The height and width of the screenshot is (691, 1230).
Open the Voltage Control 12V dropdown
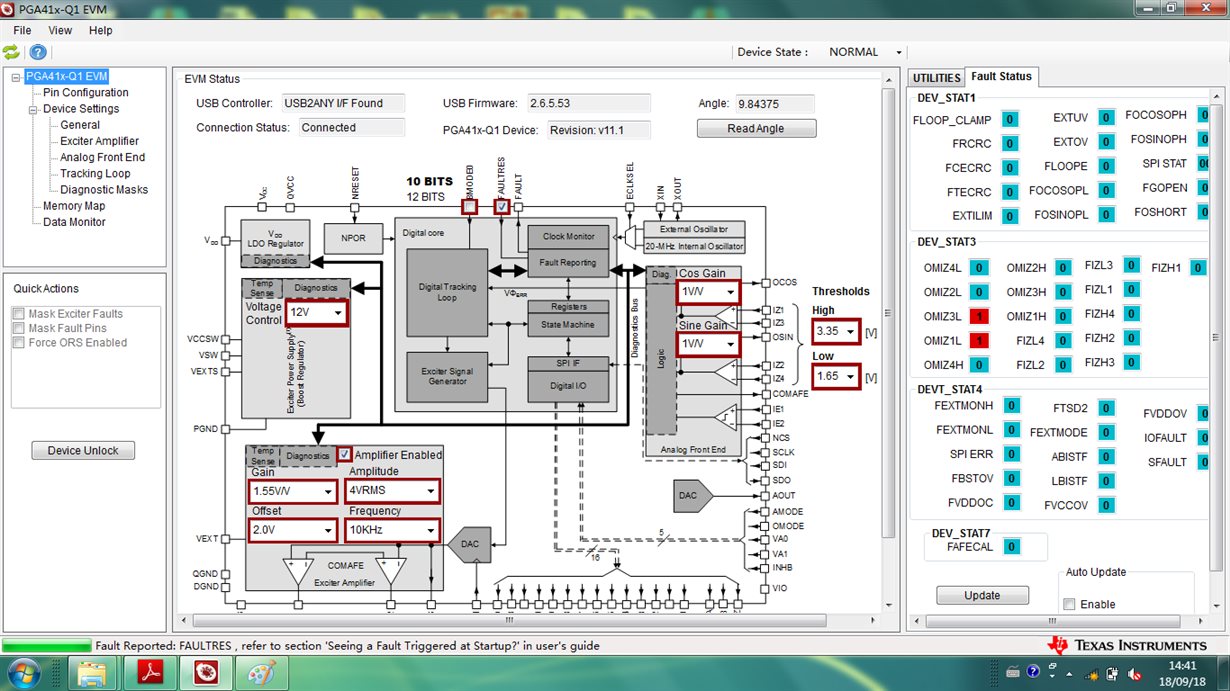pos(317,312)
